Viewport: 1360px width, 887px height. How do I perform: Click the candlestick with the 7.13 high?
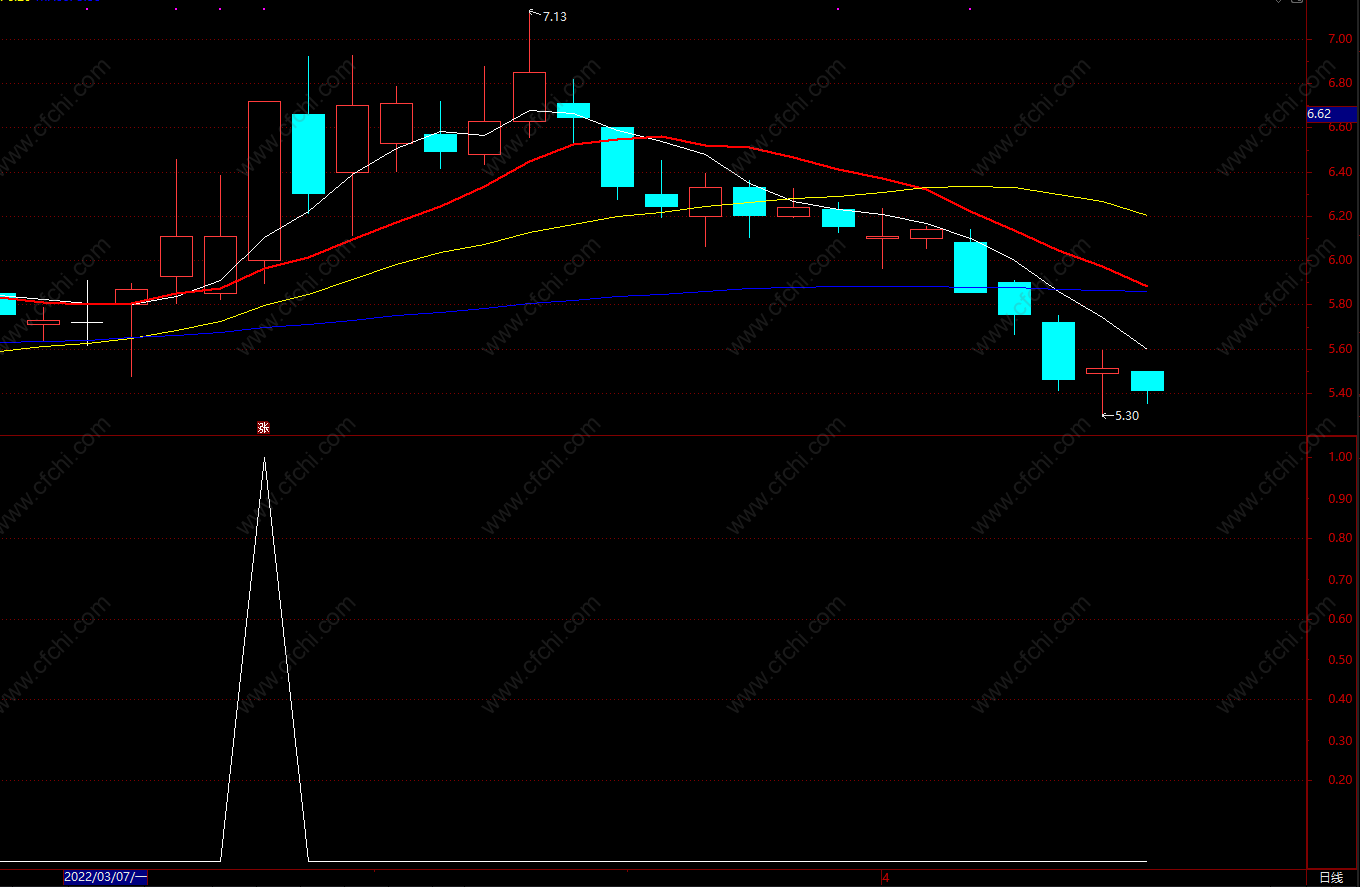point(529,96)
